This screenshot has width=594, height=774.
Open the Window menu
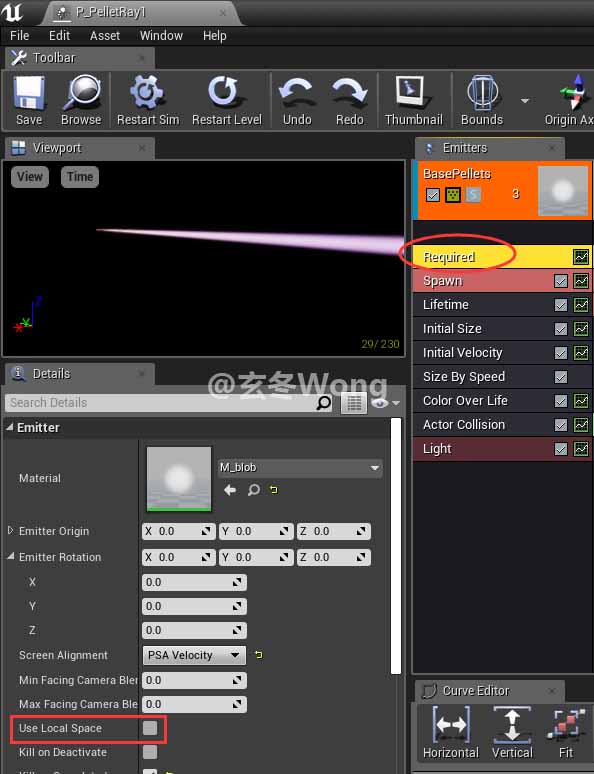(x=161, y=36)
